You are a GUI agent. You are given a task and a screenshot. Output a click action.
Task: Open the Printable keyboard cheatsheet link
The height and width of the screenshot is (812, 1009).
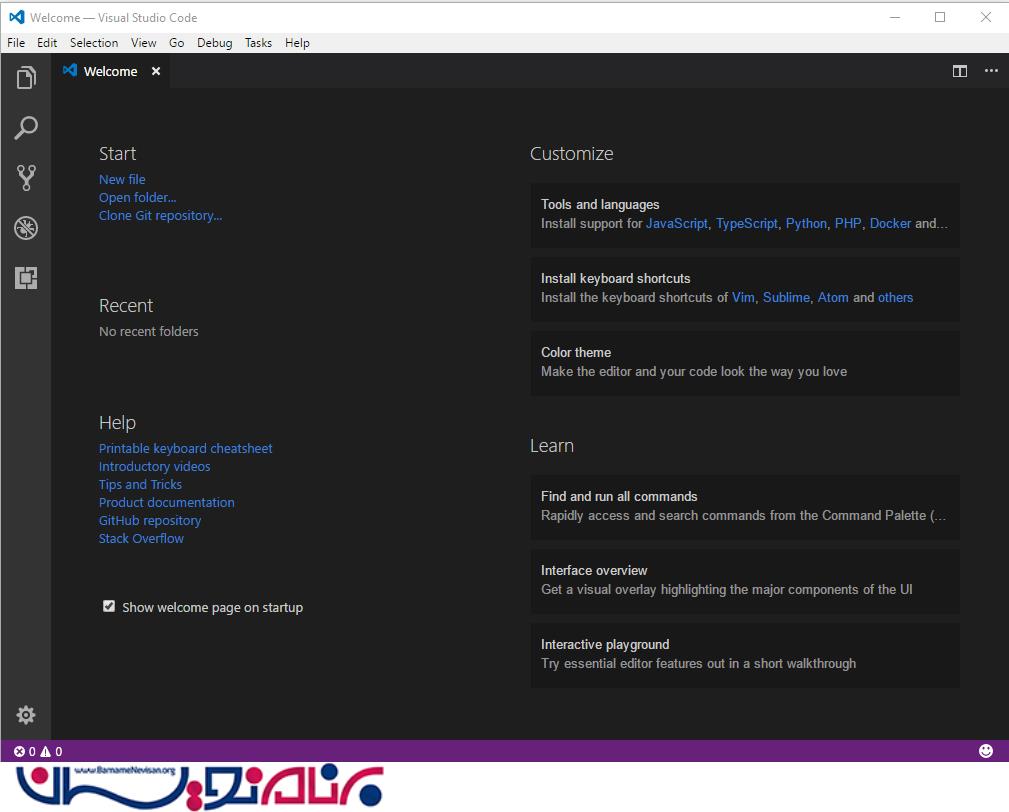185,448
